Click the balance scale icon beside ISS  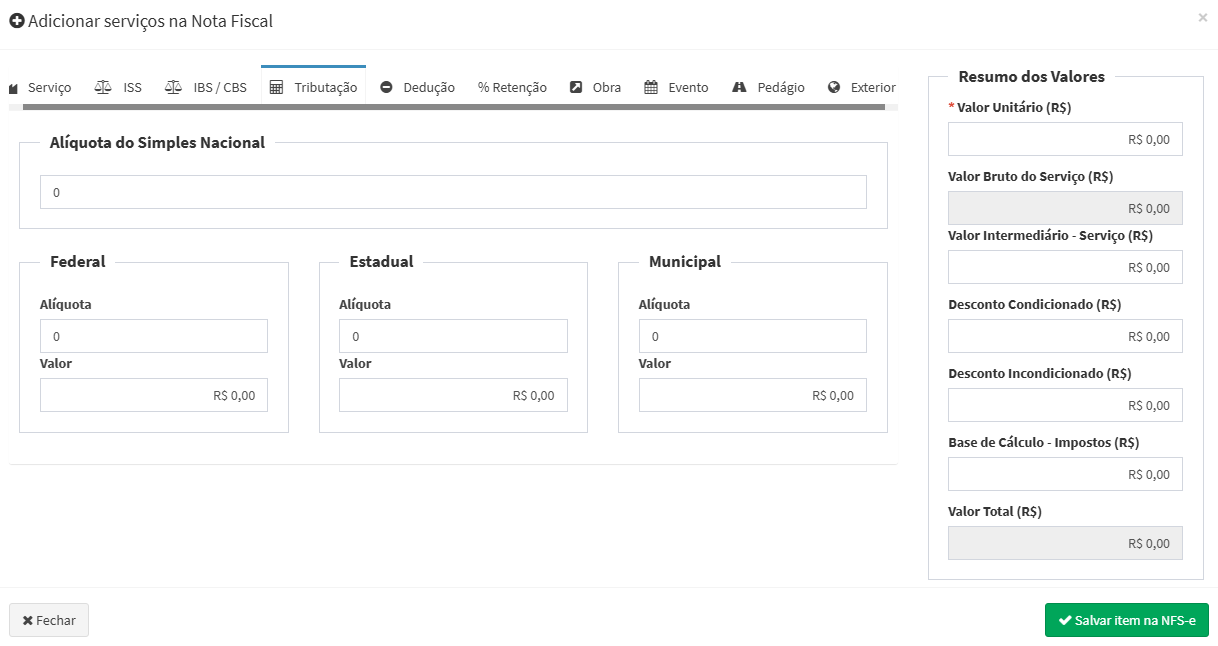[103, 87]
